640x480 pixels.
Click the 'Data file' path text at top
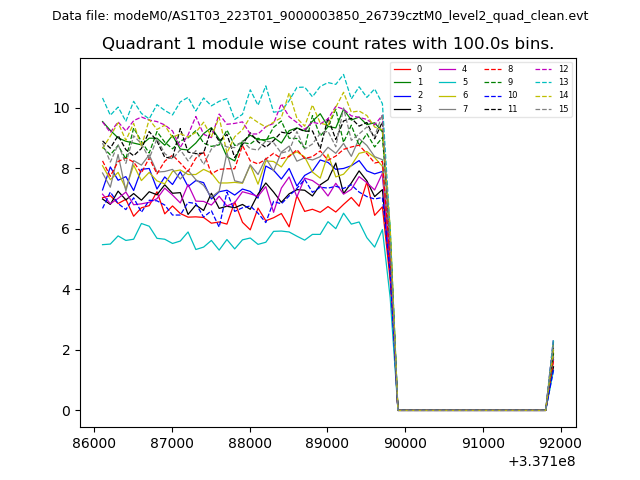320,16
